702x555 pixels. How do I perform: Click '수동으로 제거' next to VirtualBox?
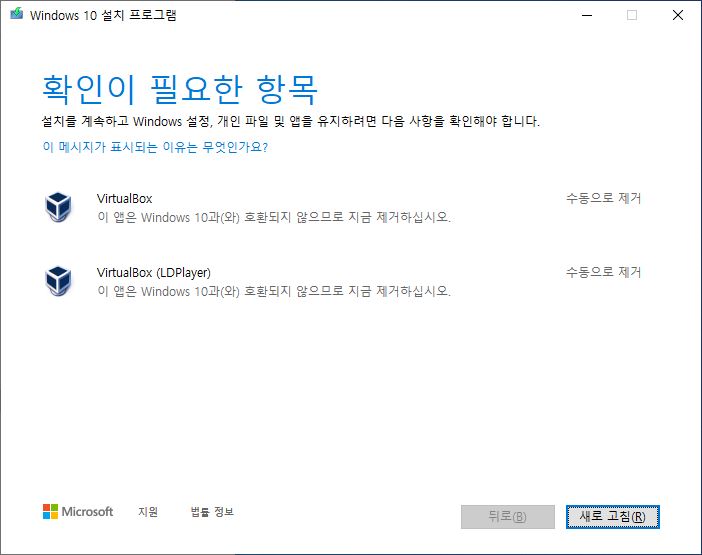coord(603,198)
